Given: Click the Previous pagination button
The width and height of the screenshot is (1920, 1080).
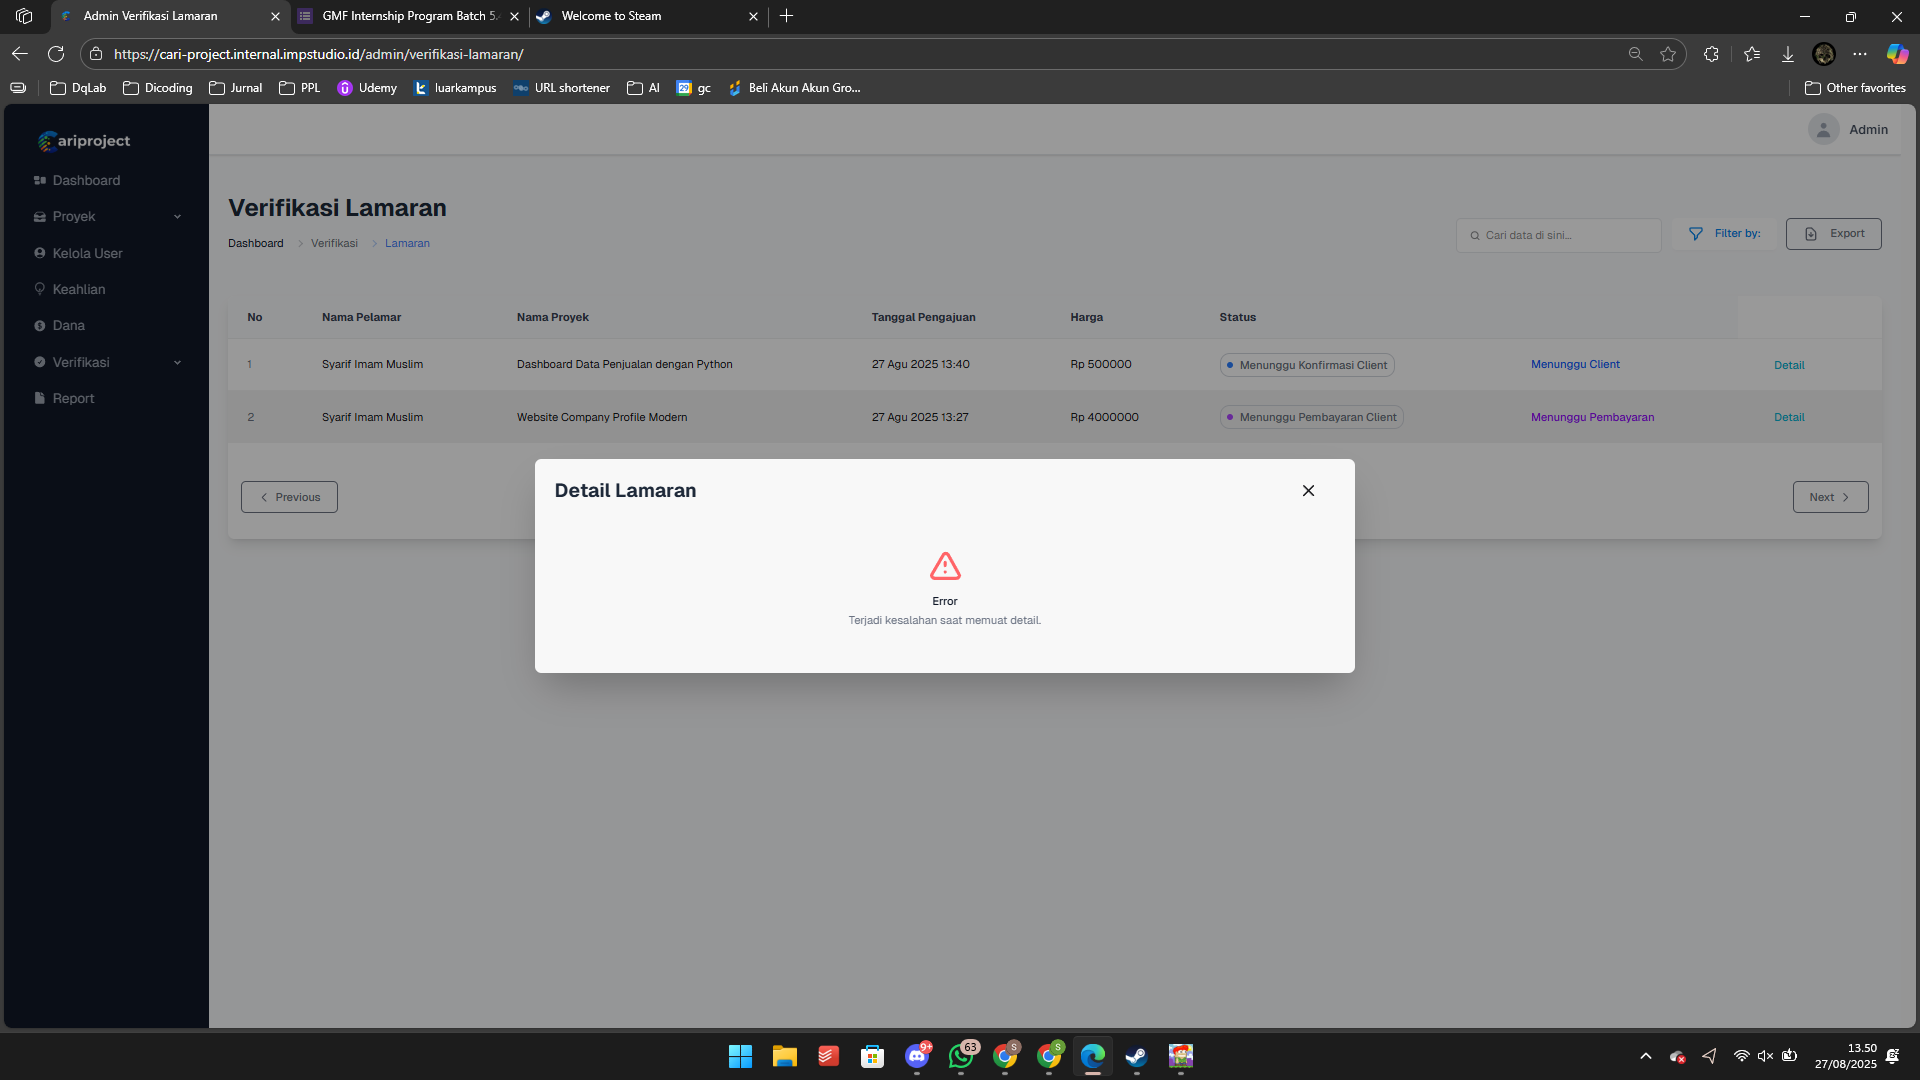Looking at the screenshot, I should 289,497.
